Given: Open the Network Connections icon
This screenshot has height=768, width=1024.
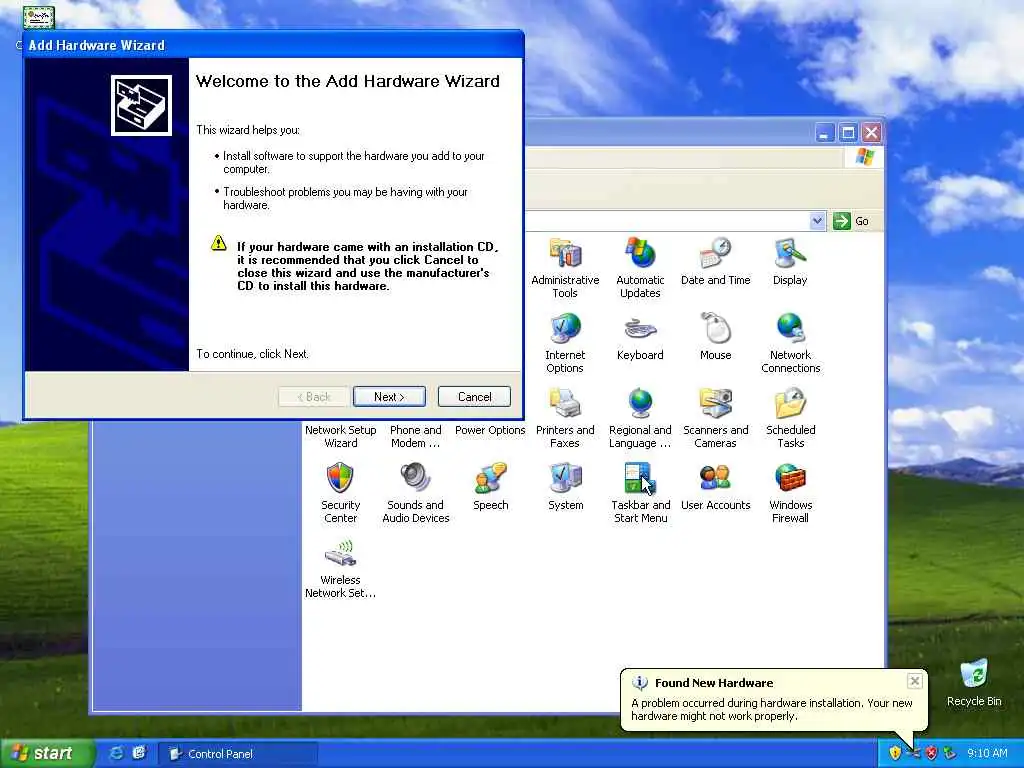Looking at the screenshot, I should (x=790, y=328).
